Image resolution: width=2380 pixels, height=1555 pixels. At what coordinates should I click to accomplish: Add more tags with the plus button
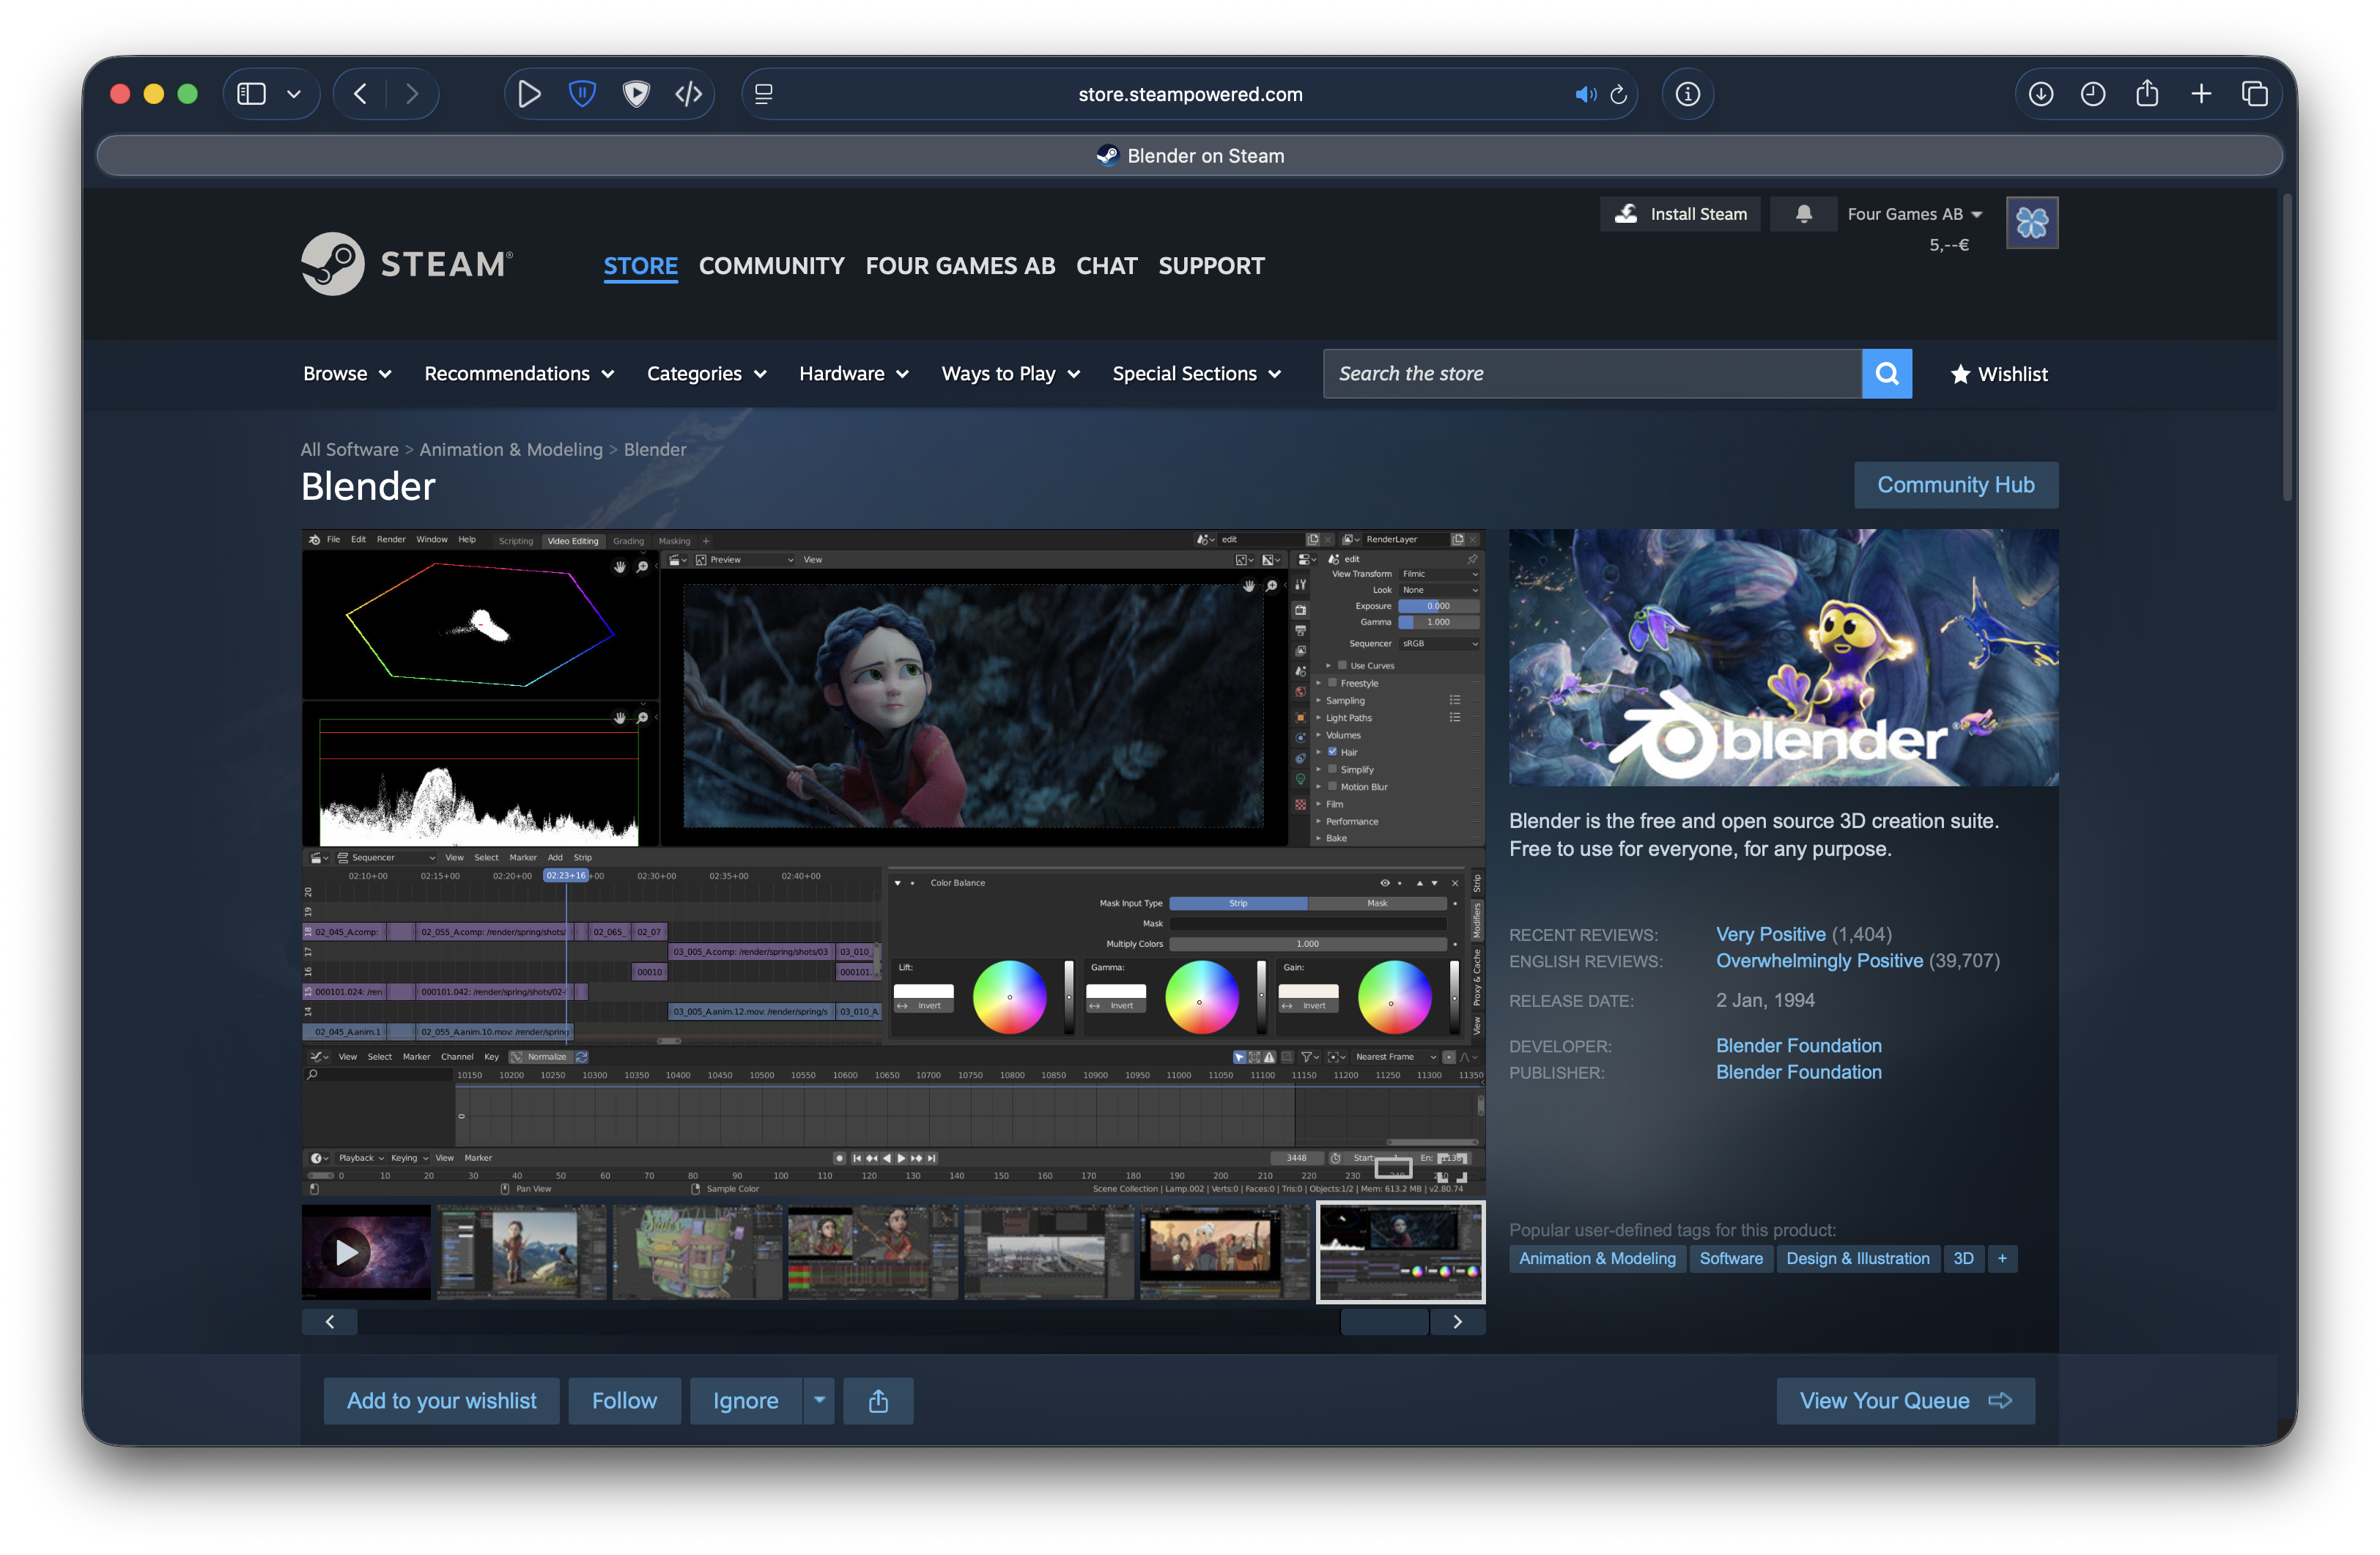[x=2002, y=1258]
